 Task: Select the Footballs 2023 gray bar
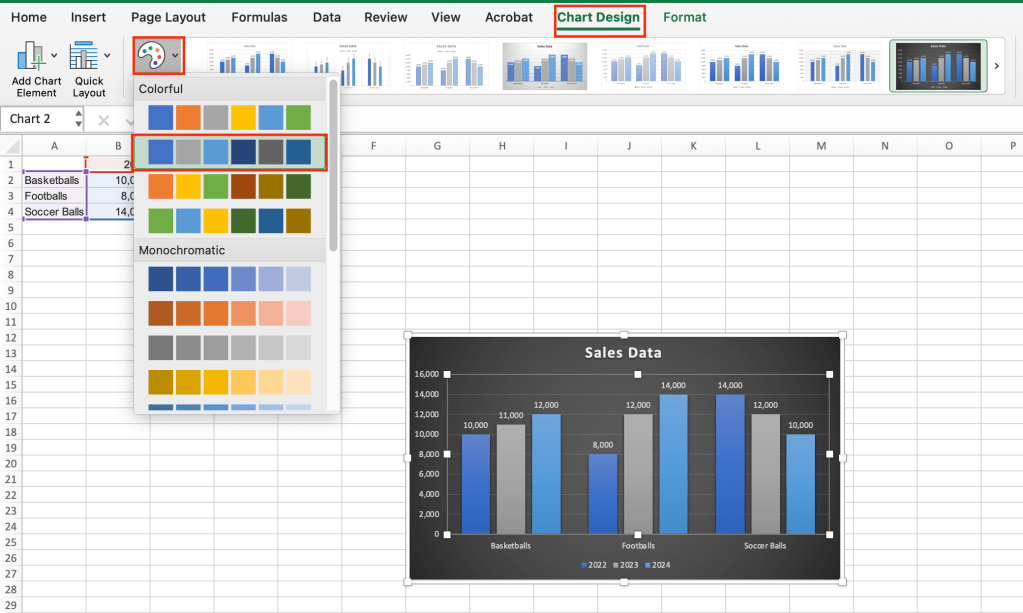tap(638, 474)
